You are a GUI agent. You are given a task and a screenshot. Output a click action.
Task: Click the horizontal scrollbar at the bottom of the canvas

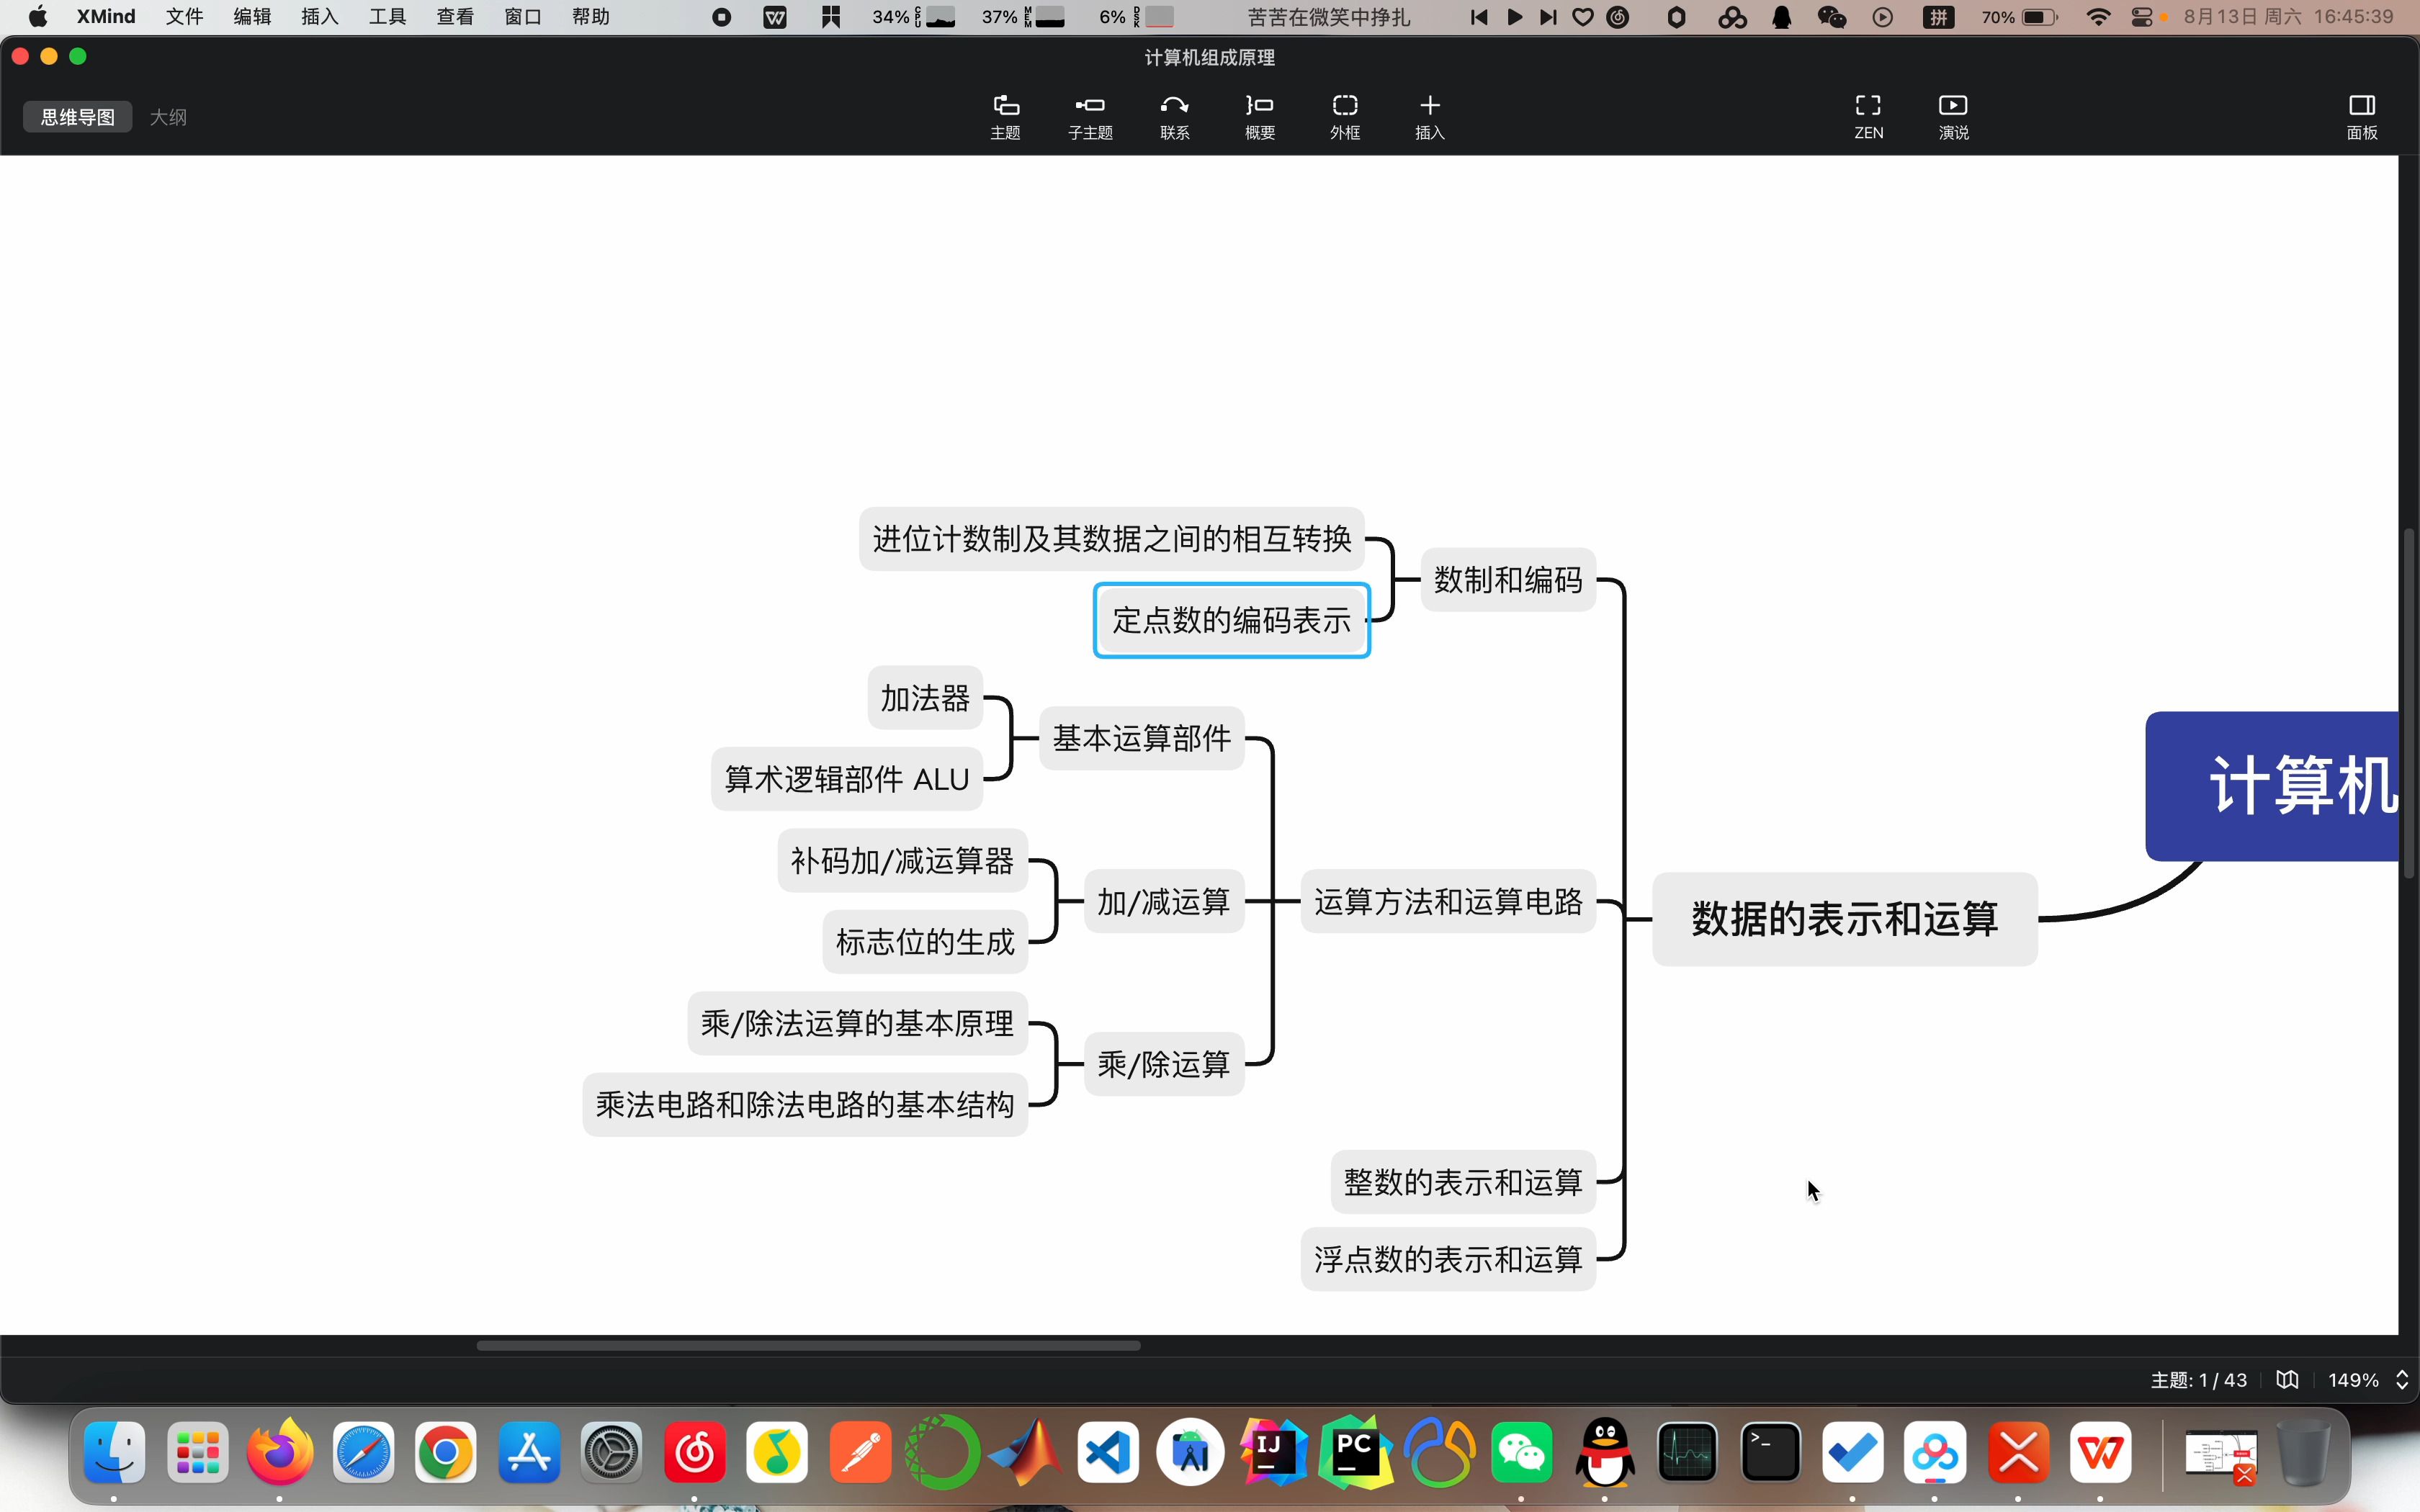coord(808,1345)
